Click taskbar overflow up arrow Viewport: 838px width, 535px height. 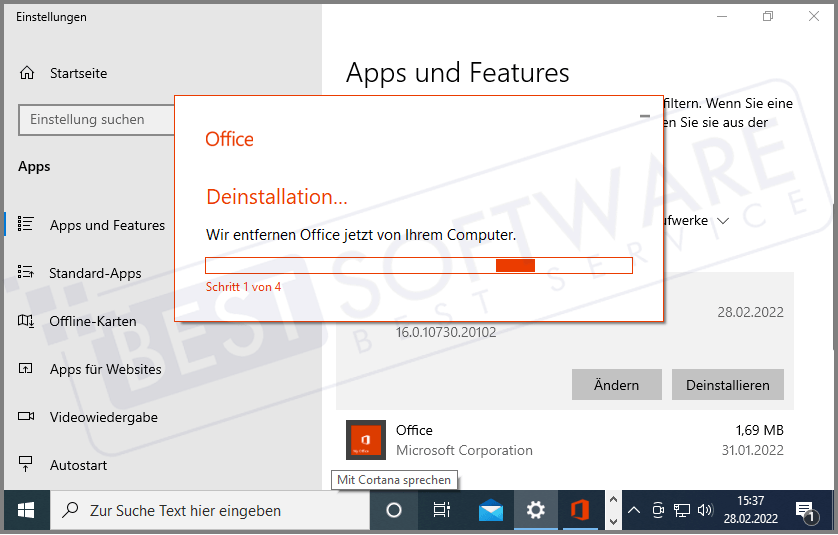pos(614,499)
